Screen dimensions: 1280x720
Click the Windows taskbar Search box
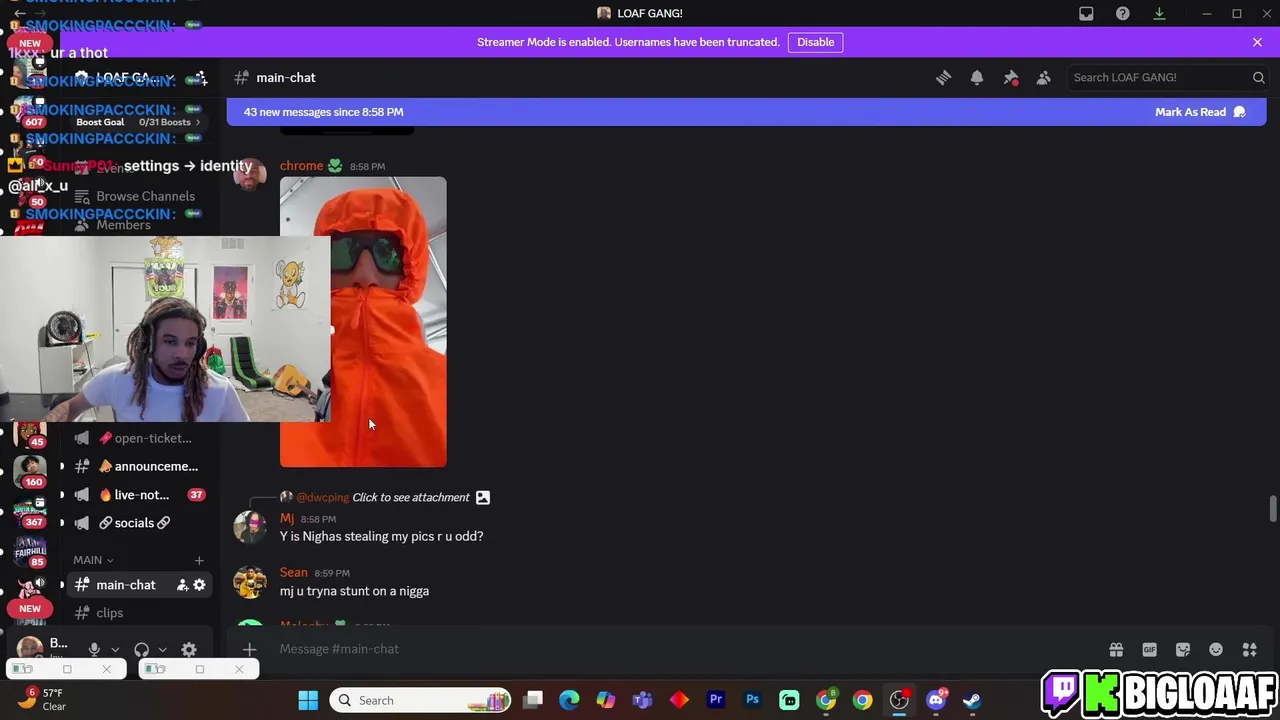pyautogui.click(x=421, y=700)
